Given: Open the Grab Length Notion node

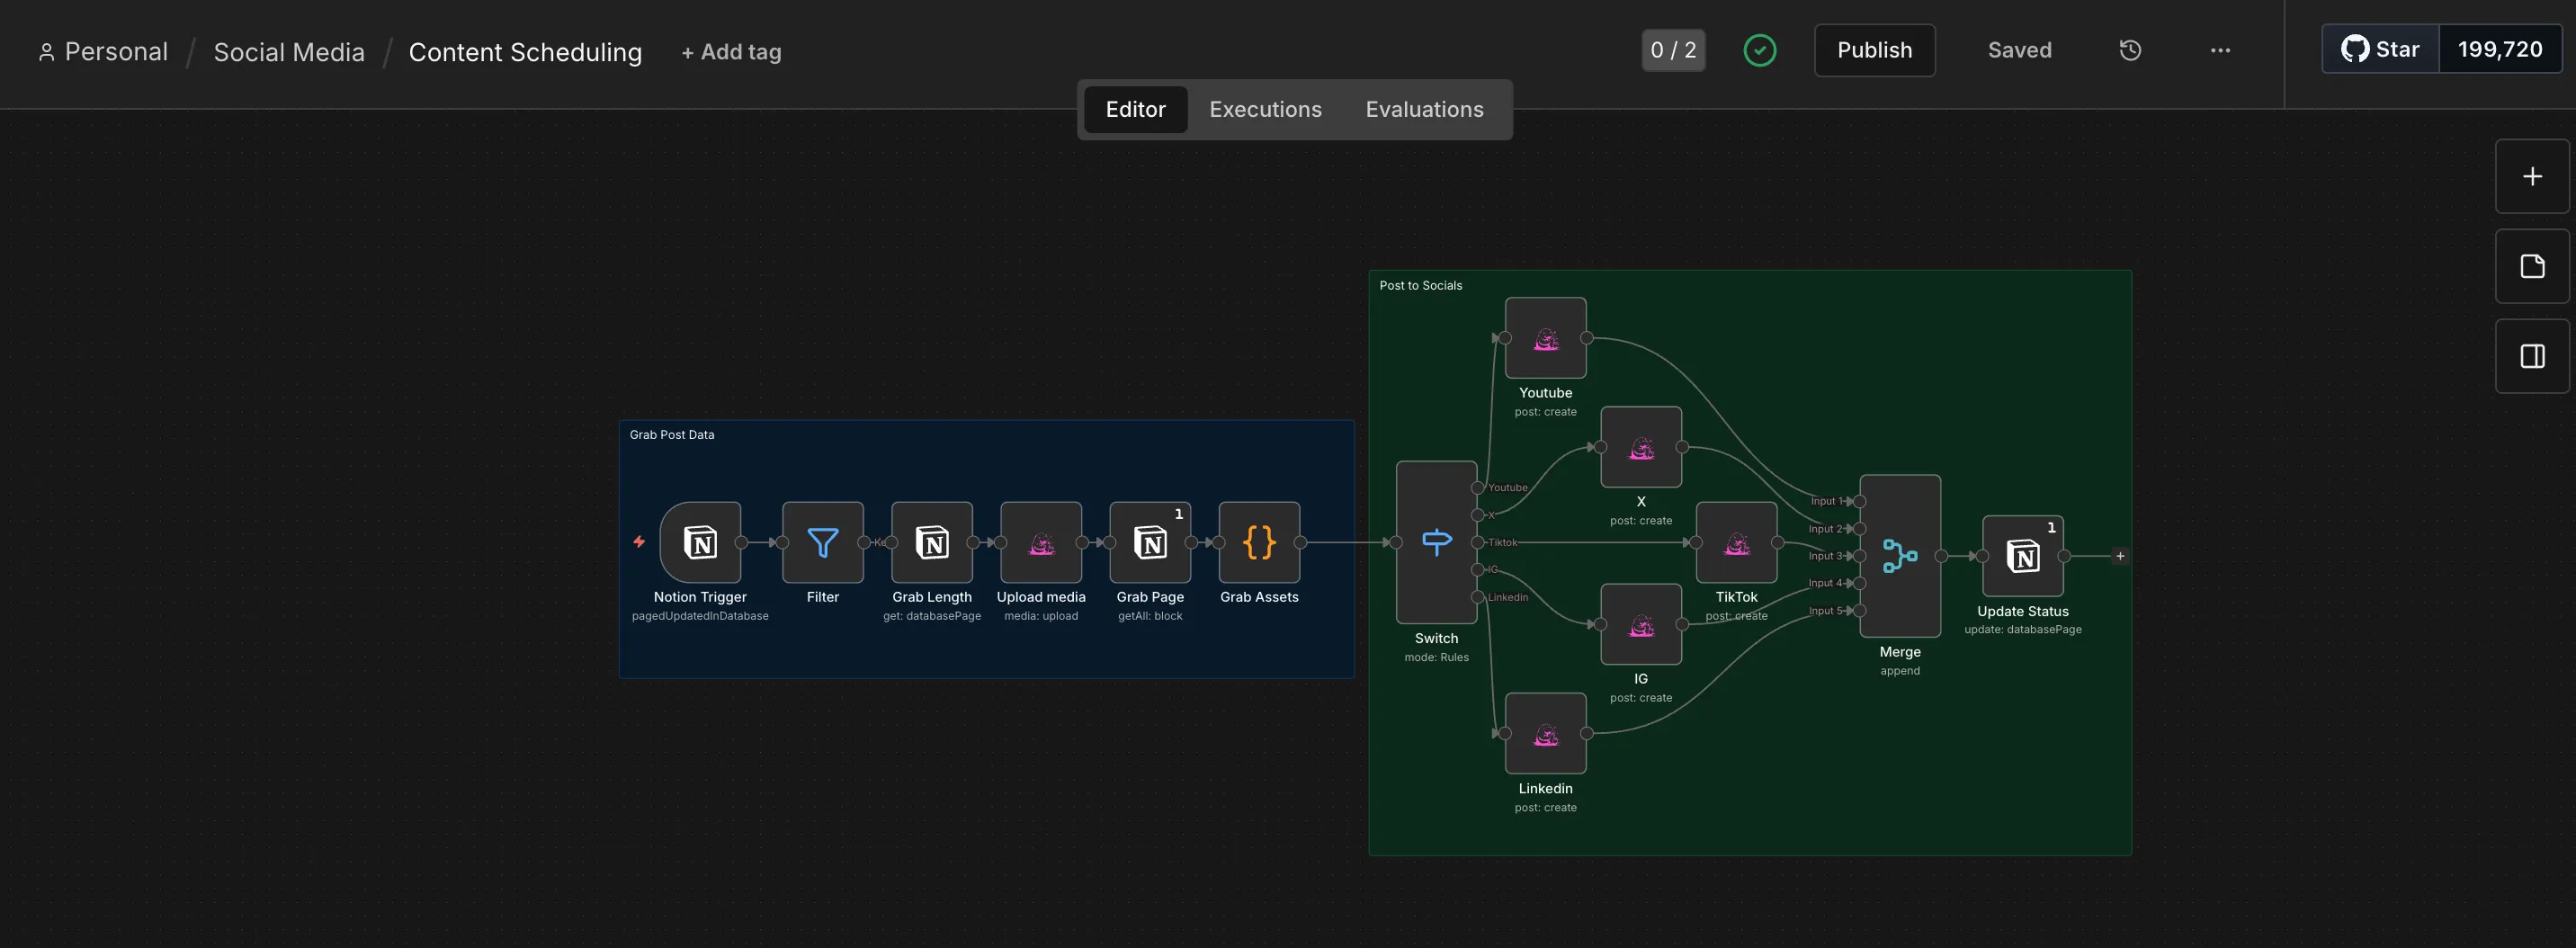Looking at the screenshot, I should [932, 542].
